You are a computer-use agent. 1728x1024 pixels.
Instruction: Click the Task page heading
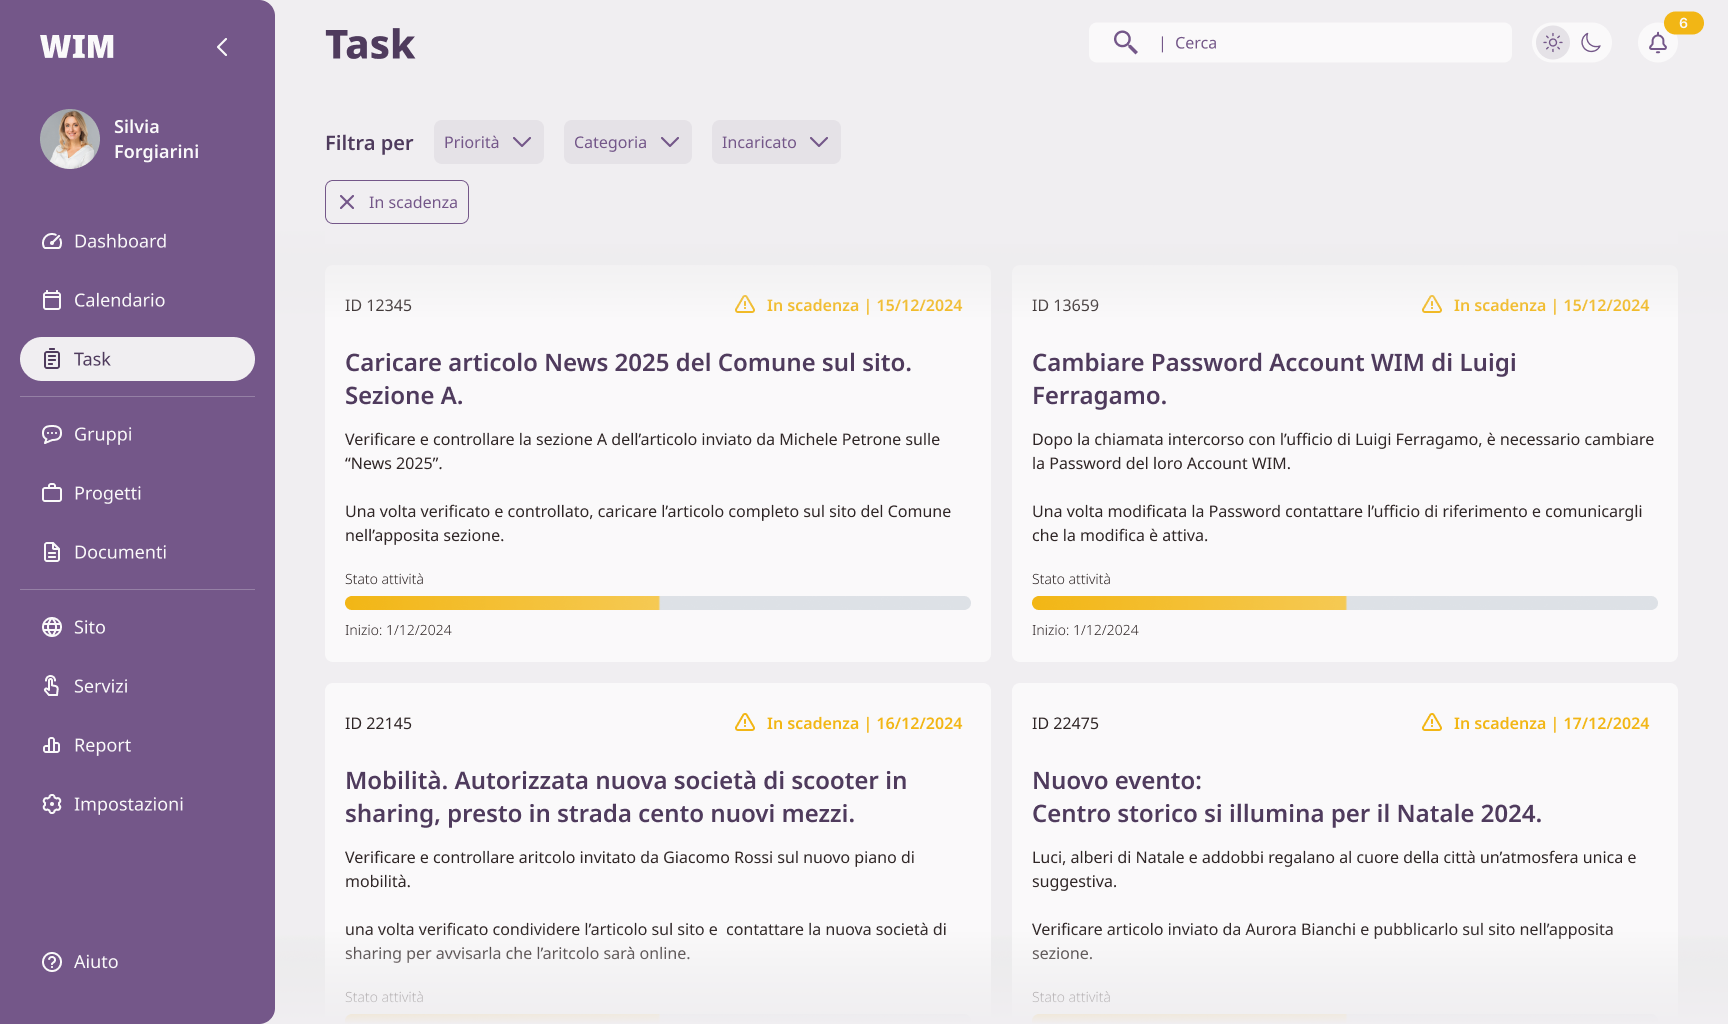pyautogui.click(x=370, y=45)
